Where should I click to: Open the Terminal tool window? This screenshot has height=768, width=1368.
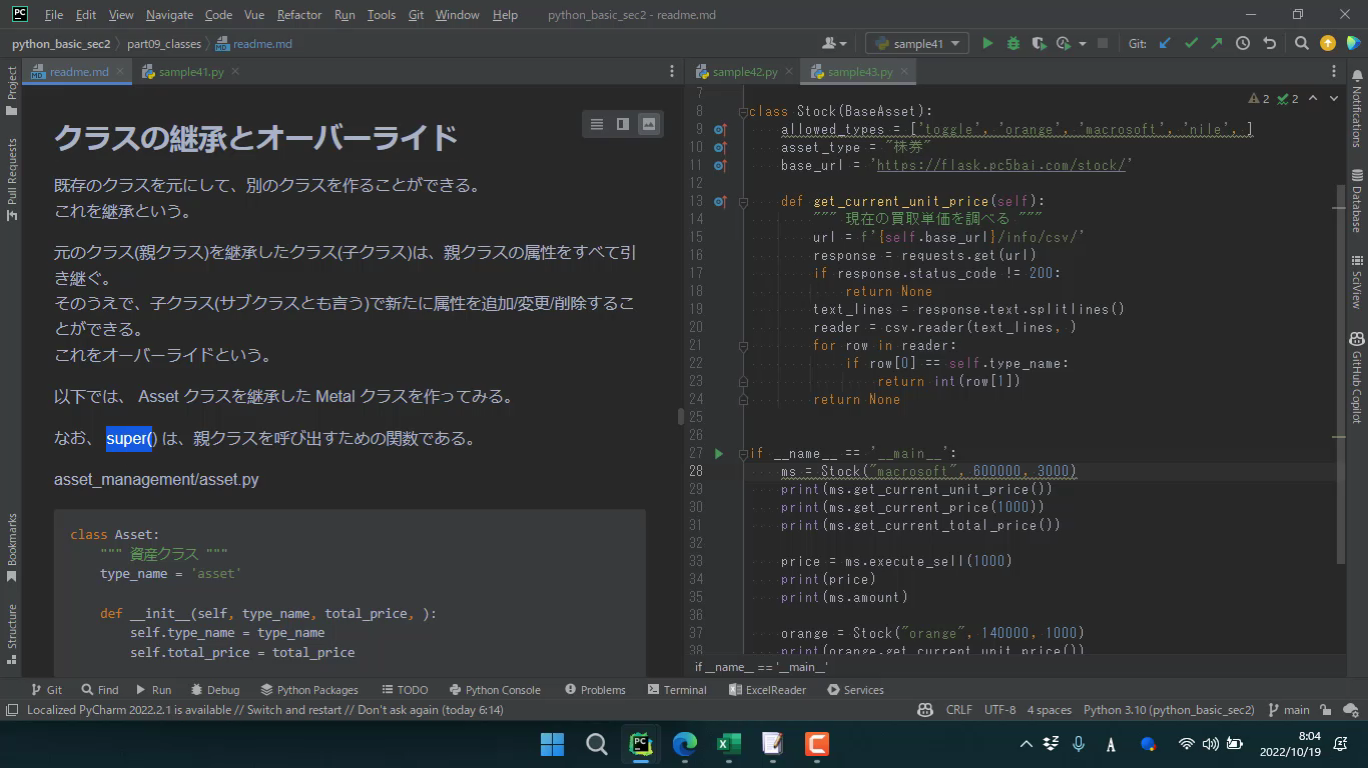tap(677, 690)
